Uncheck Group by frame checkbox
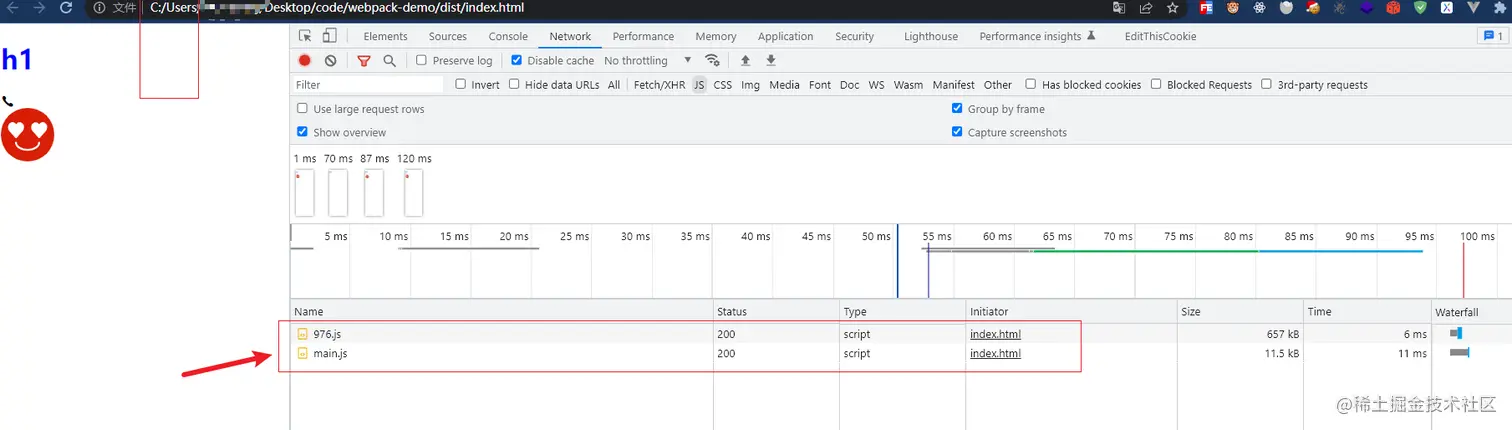The height and width of the screenshot is (430, 1512). click(957, 109)
